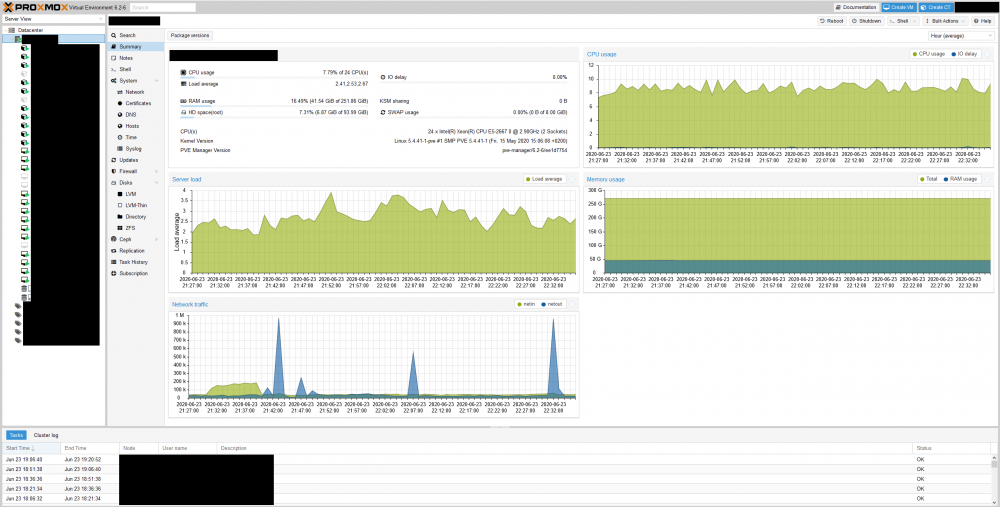
Task: Open Documentation from top bar
Action: tap(856, 7)
